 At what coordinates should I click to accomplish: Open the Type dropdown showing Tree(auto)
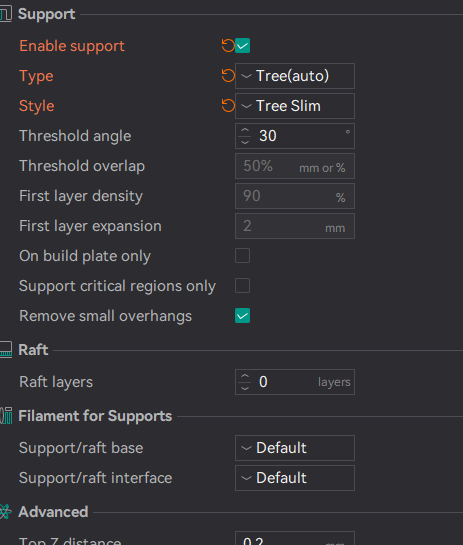click(x=295, y=76)
